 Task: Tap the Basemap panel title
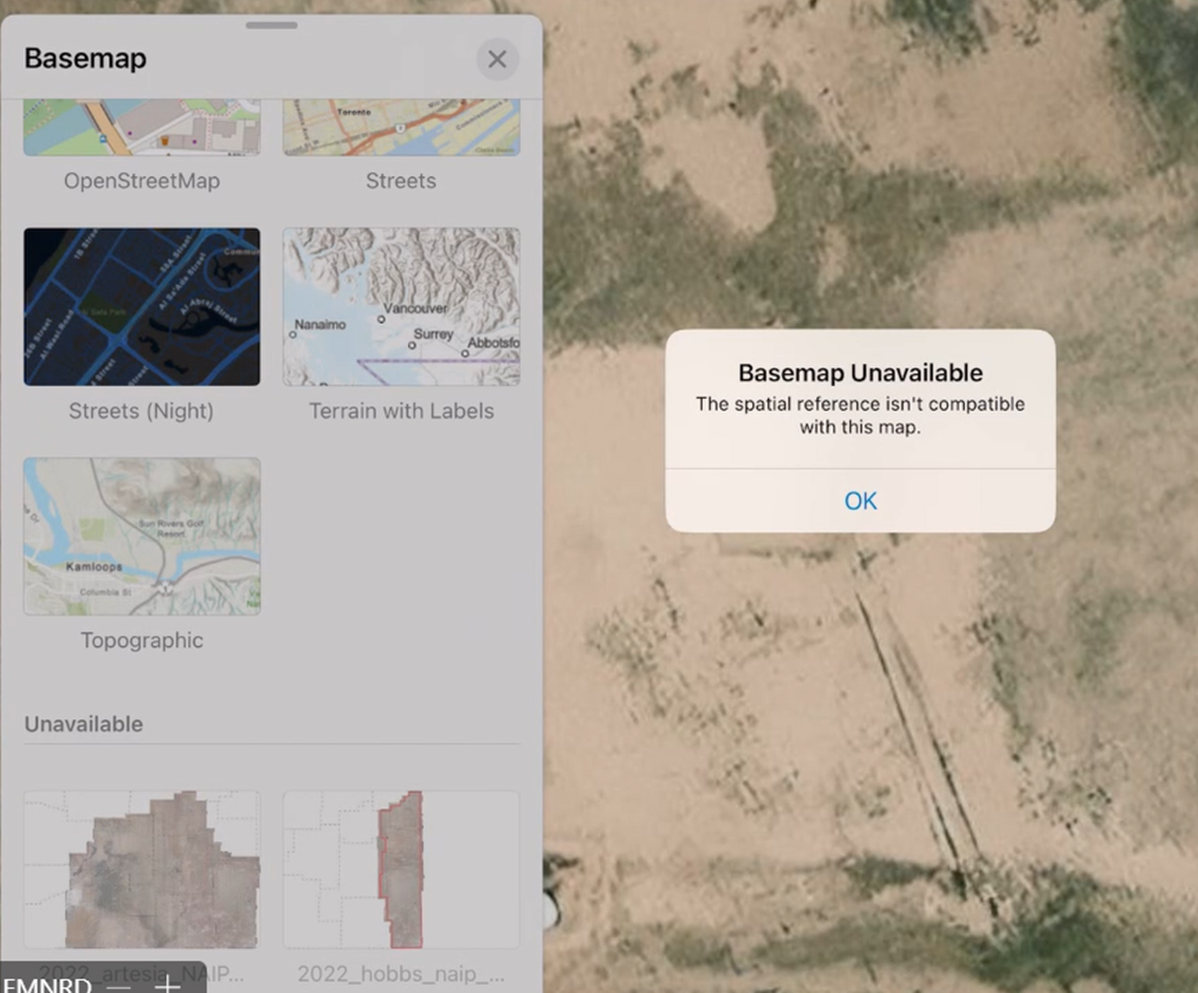click(x=85, y=58)
